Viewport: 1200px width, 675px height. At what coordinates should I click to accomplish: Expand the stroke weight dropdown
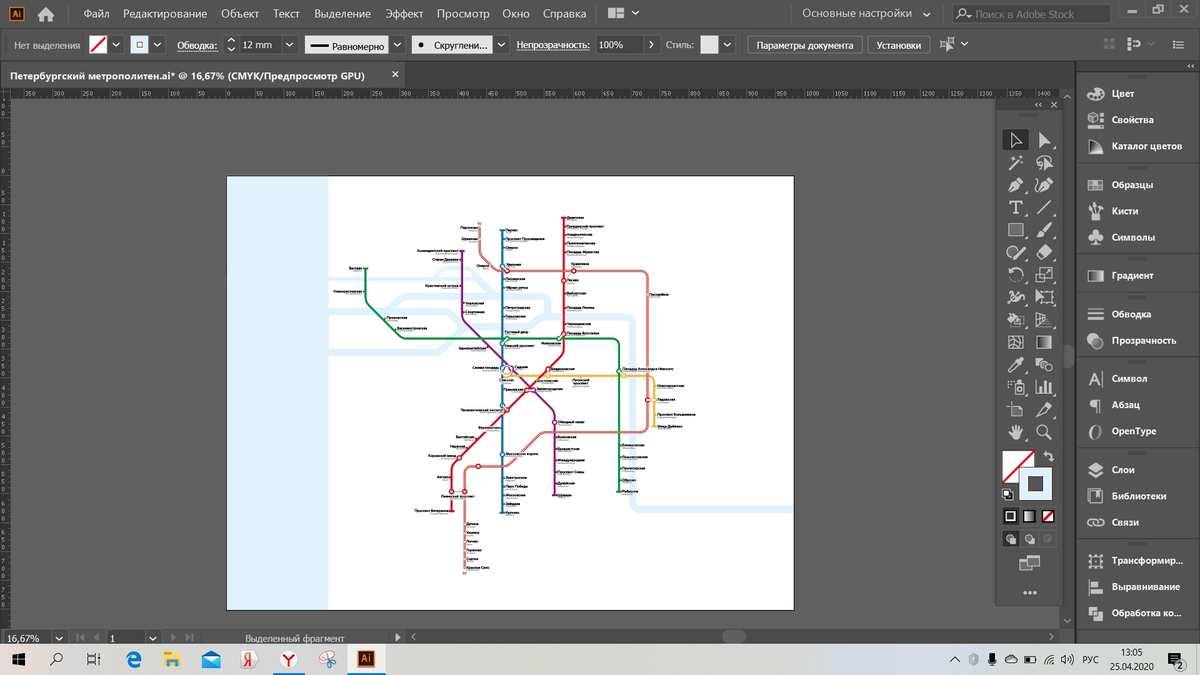[x=289, y=45]
